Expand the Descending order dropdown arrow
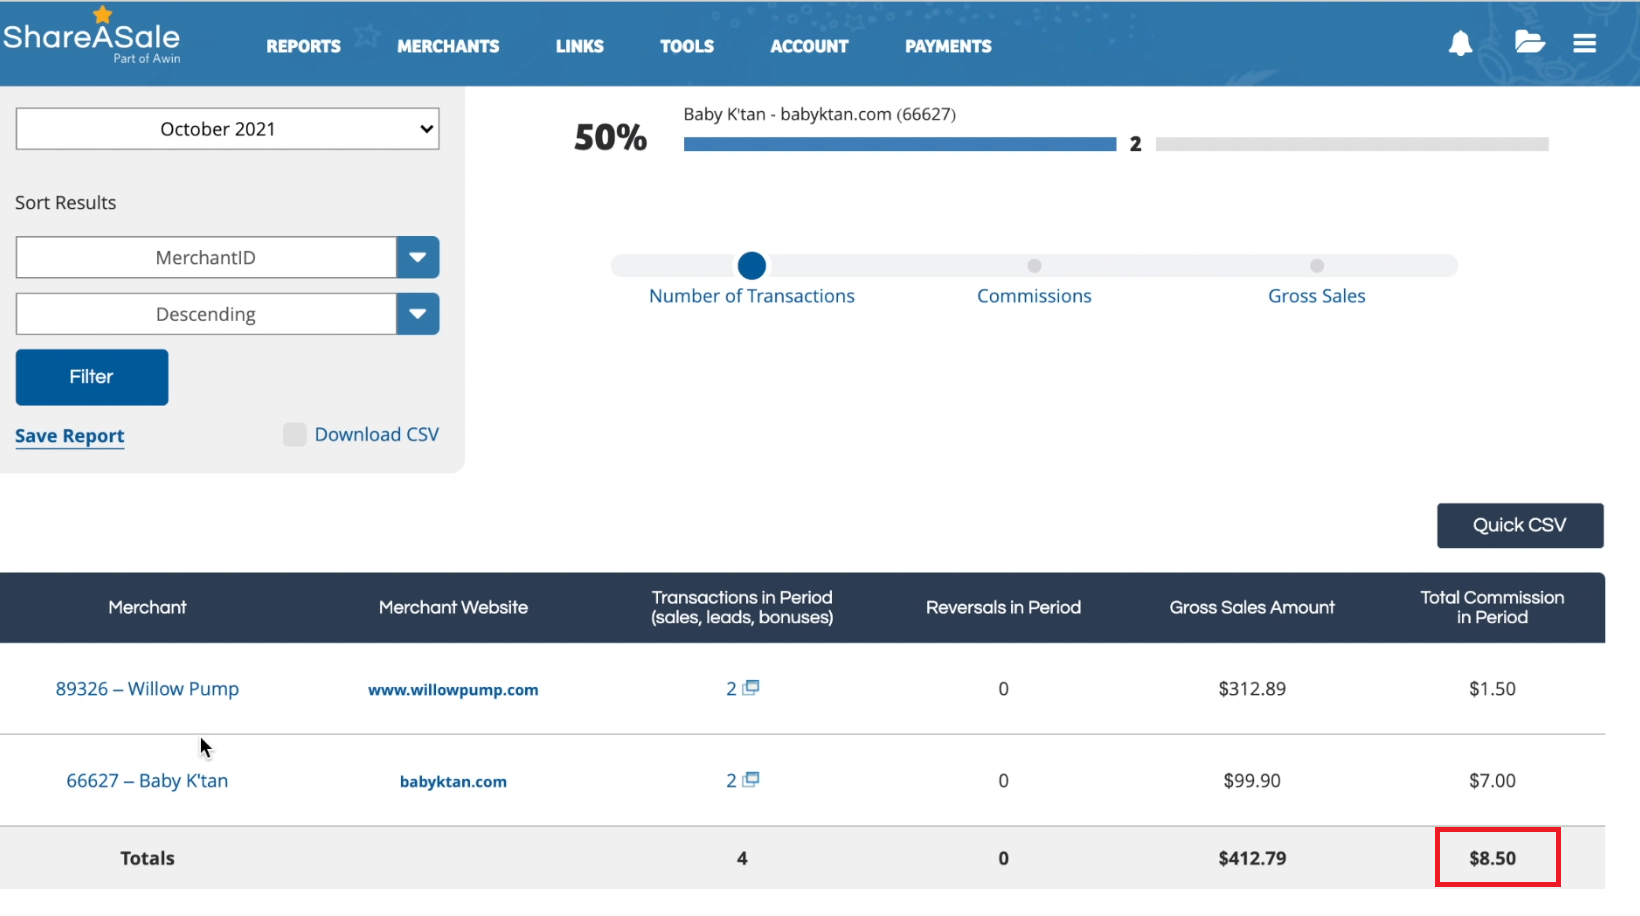The width and height of the screenshot is (1640, 916). coord(418,314)
